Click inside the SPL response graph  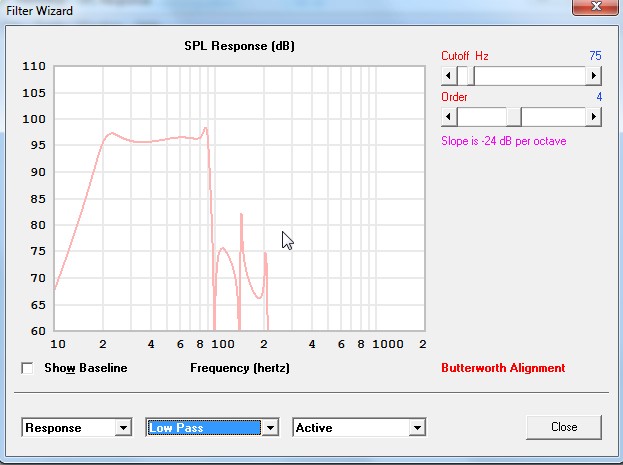pos(240,198)
